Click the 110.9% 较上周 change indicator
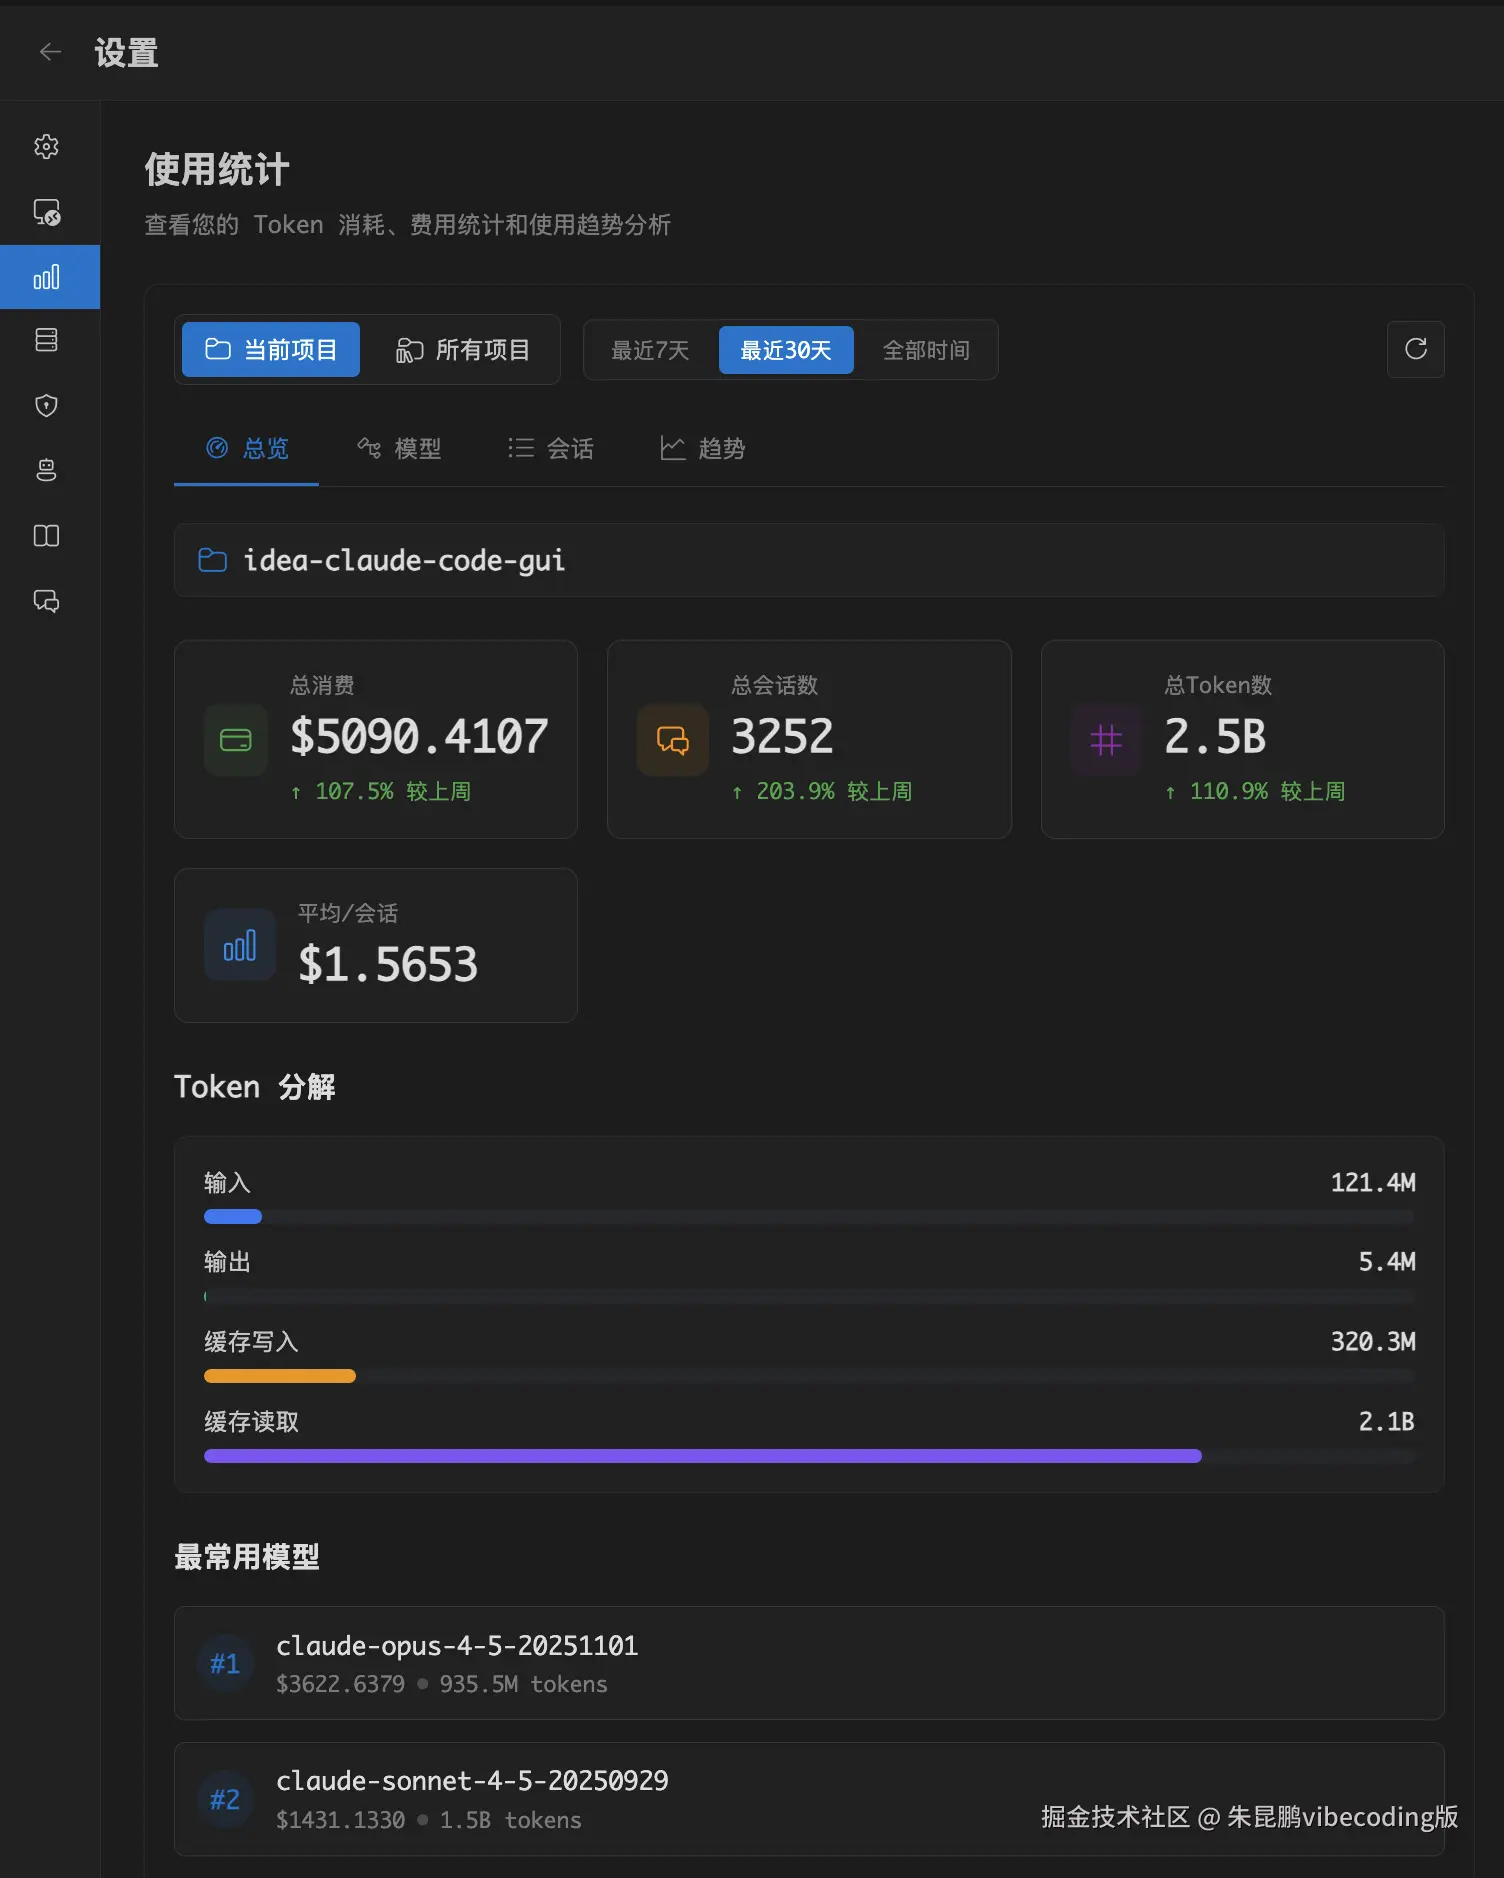Viewport: 1504px width, 1878px height. pyautogui.click(x=1255, y=791)
